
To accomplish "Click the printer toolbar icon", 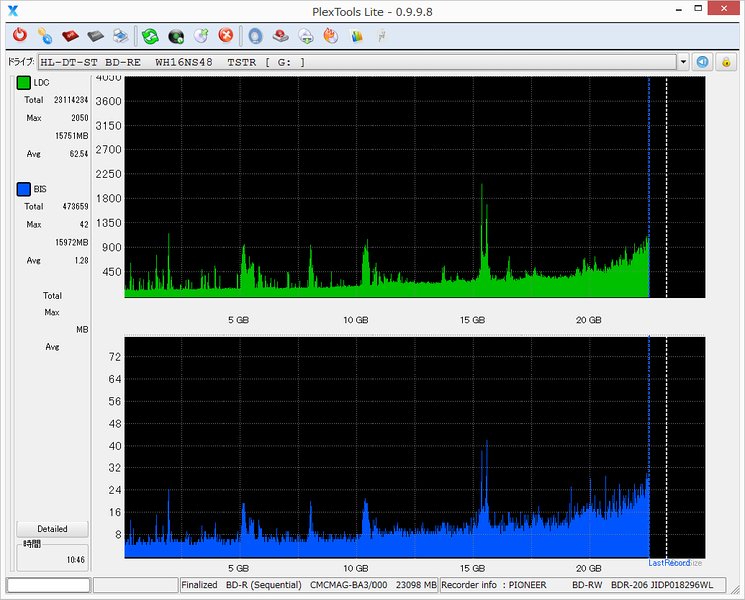I will tap(121, 36).
